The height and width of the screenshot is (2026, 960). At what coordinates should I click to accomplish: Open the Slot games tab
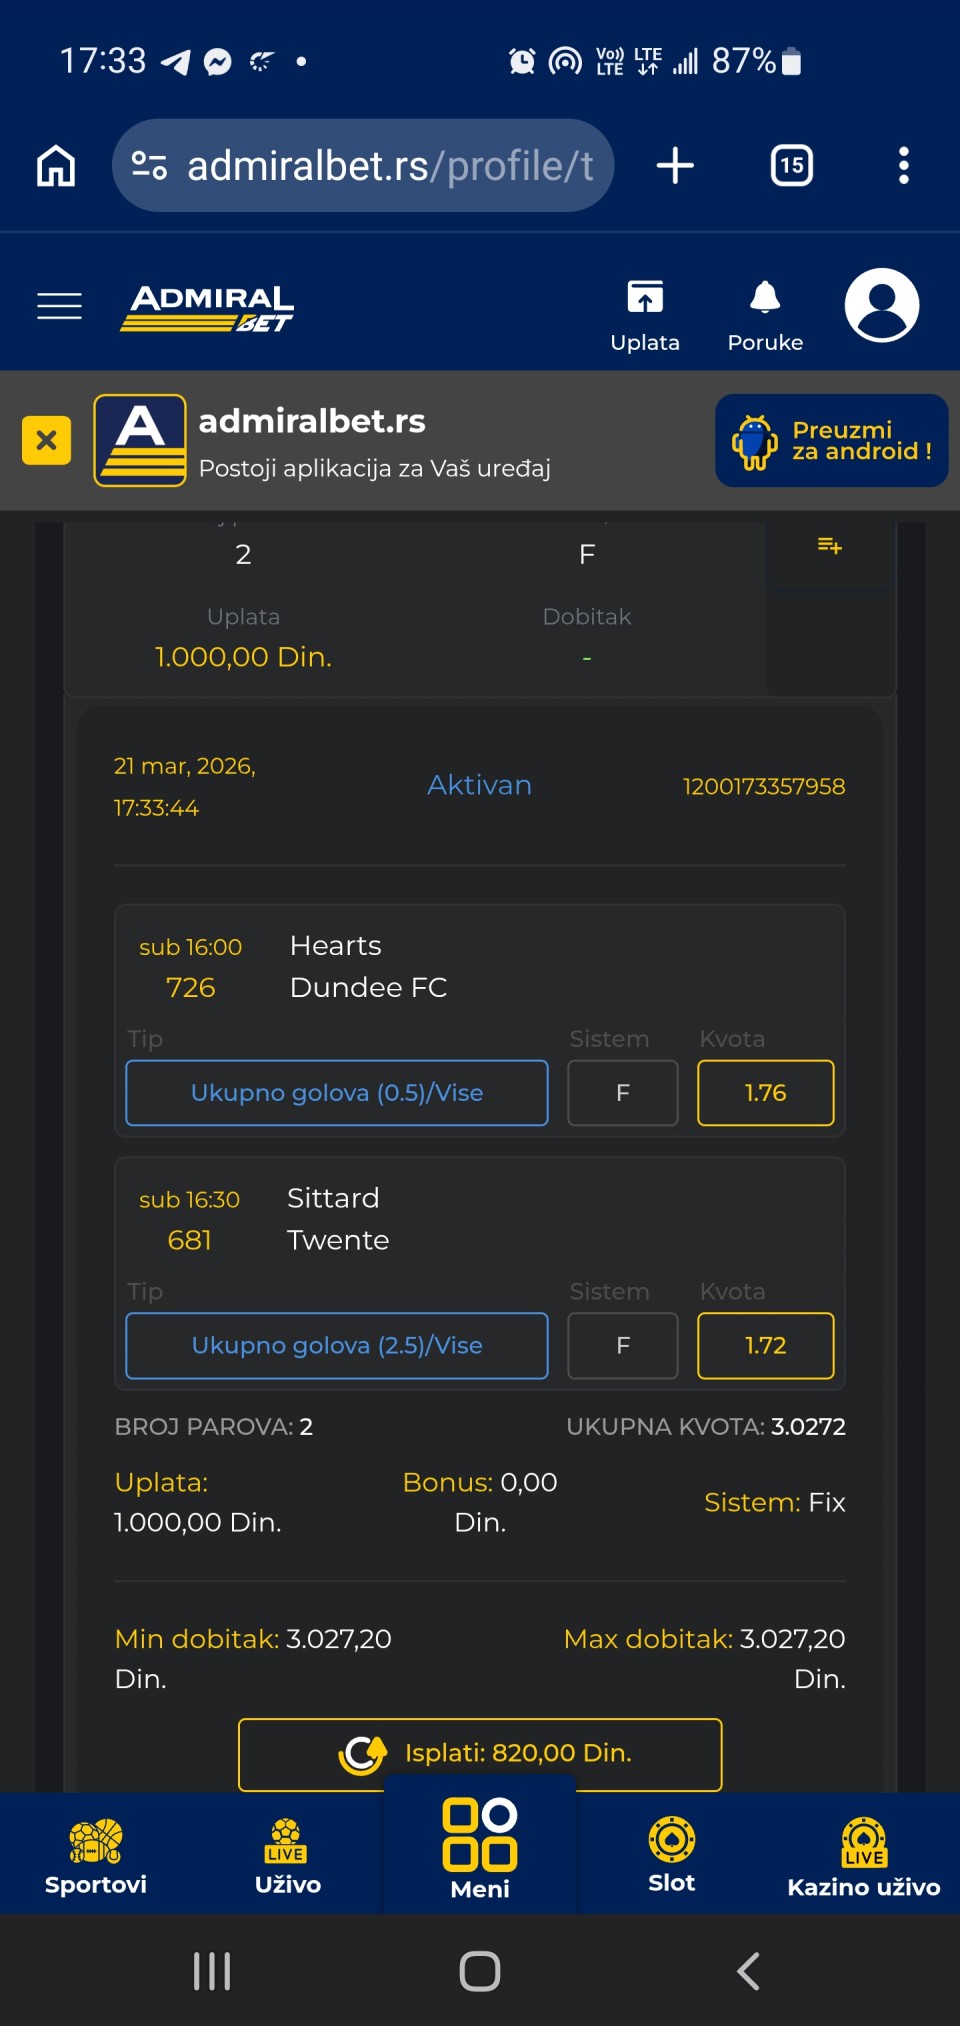click(x=672, y=1857)
